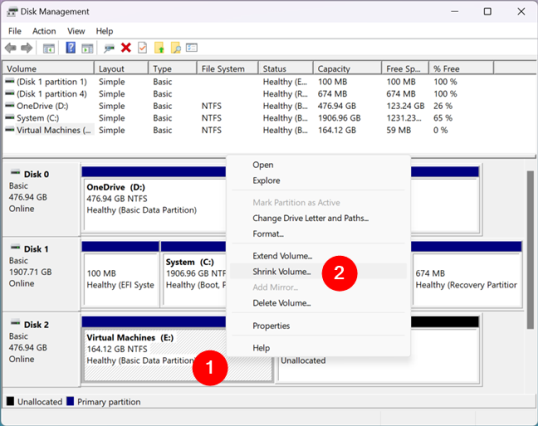Viewport: 538px width, 426px height.
Task: Sort by the Type column header
Action: tap(173, 69)
